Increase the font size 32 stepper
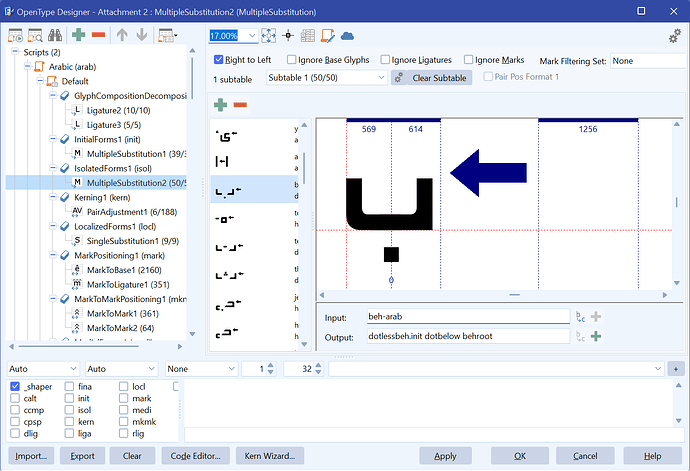690x471 pixels. tap(318, 365)
